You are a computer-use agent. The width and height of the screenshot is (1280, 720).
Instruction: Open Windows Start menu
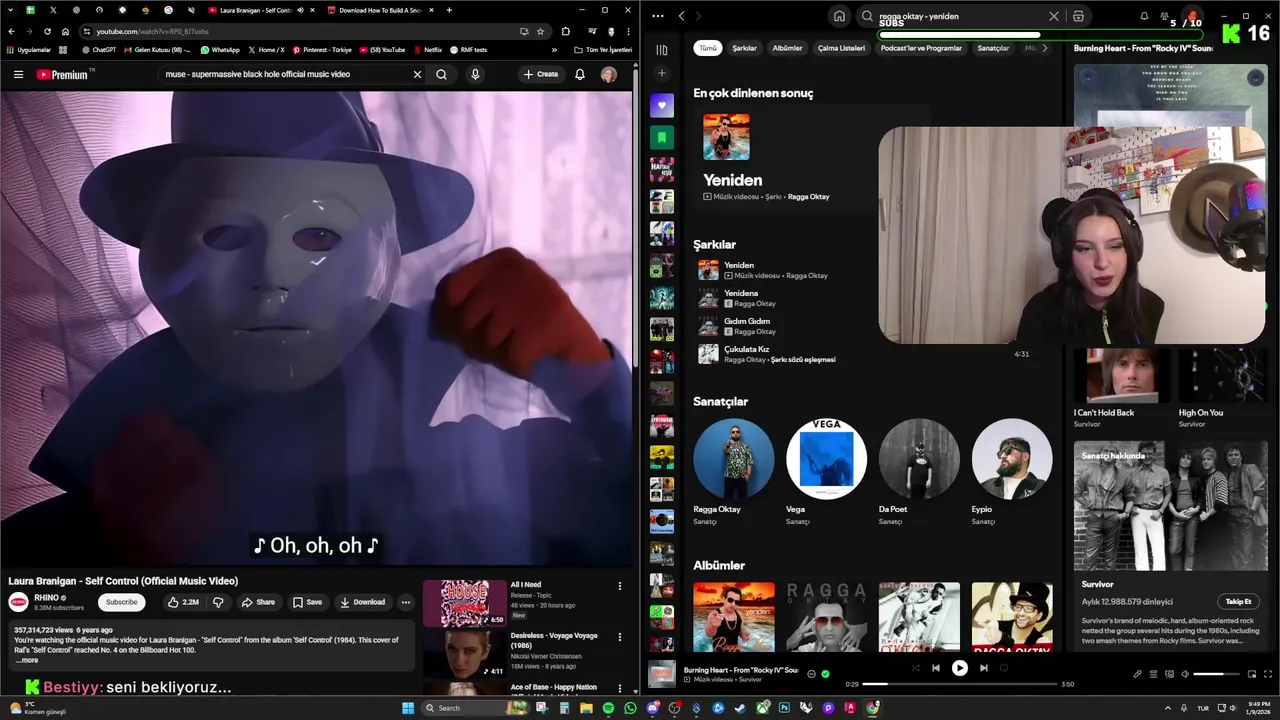coord(408,708)
